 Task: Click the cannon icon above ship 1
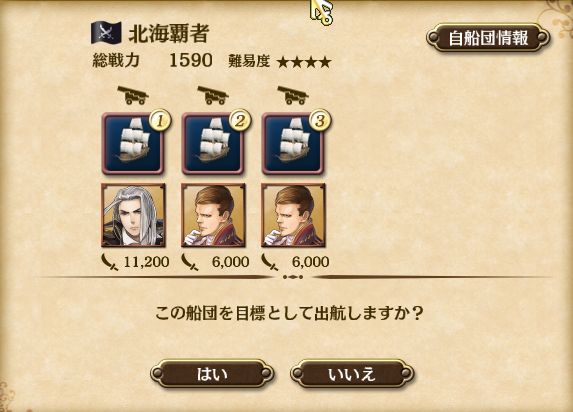click(133, 95)
